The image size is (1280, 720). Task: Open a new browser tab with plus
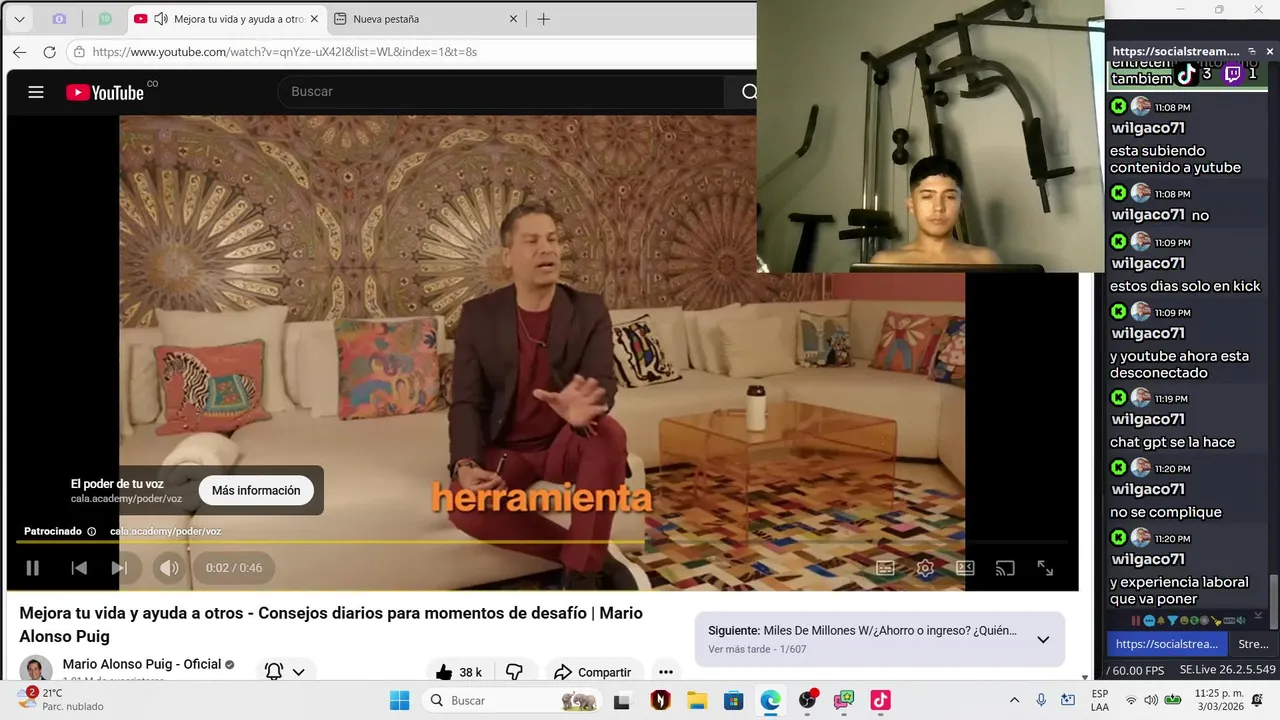click(x=544, y=19)
